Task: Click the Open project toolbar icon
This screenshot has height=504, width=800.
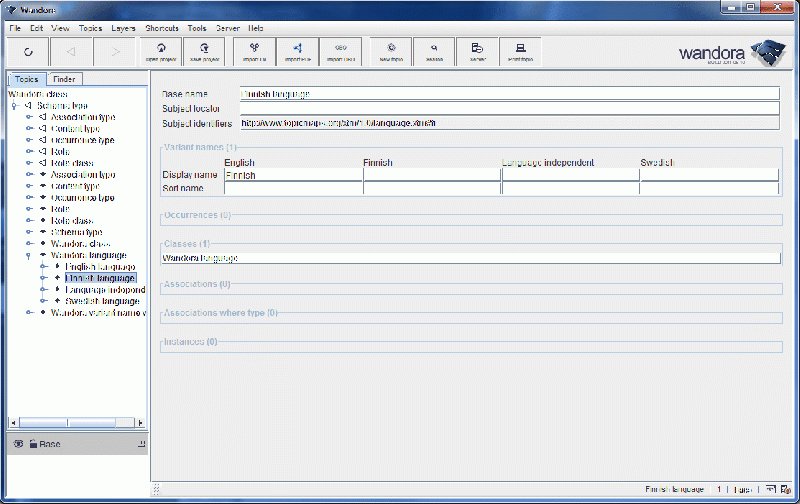Action: [x=161, y=50]
